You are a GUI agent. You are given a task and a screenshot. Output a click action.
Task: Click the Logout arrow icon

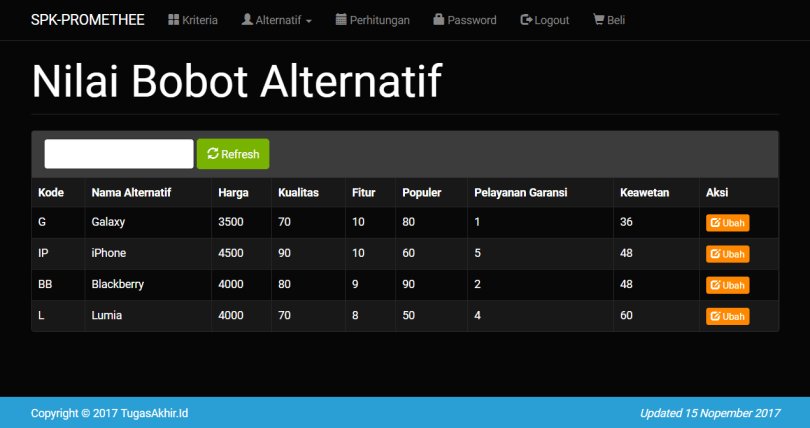[x=526, y=20]
